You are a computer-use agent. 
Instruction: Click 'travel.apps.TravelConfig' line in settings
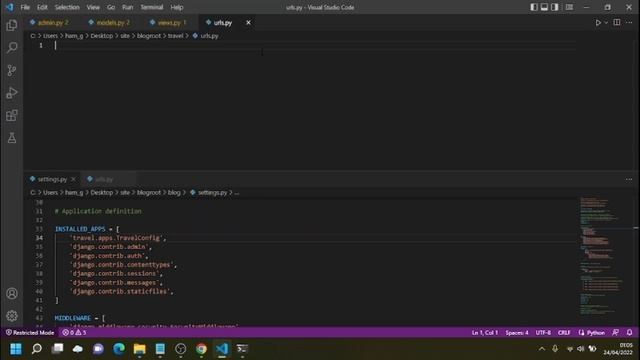116,238
